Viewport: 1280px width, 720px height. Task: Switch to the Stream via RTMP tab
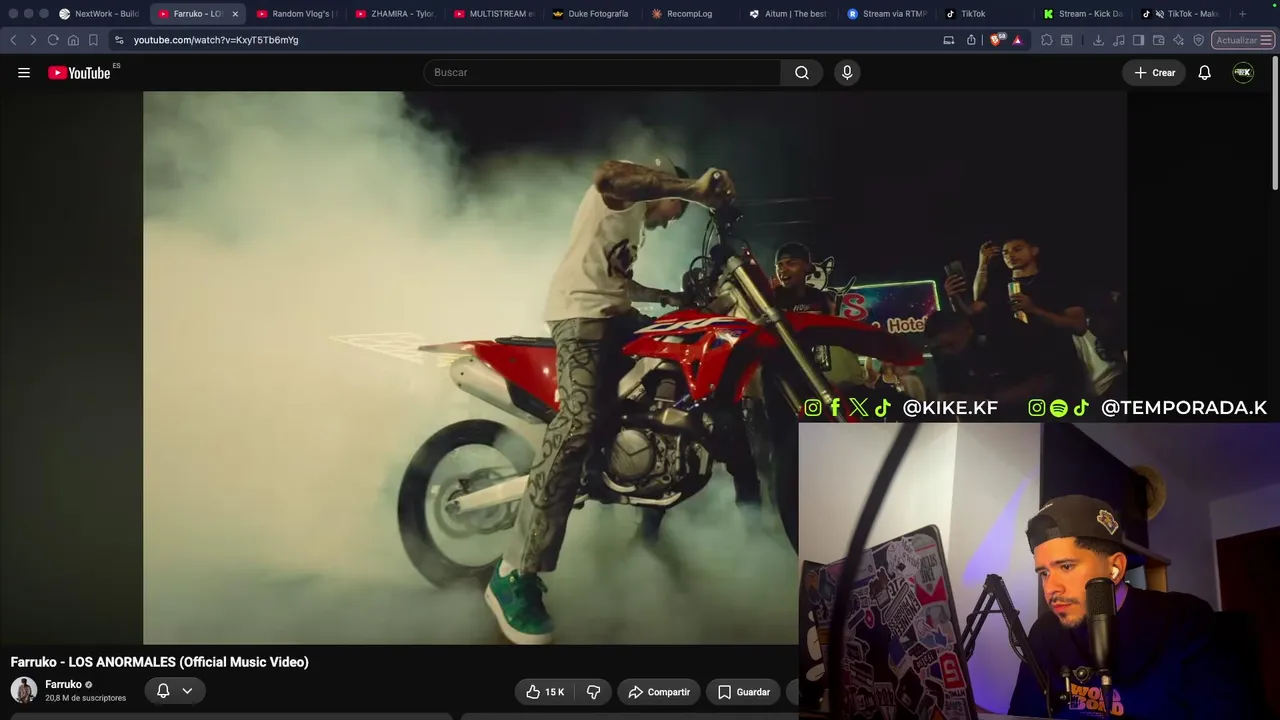(x=888, y=14)
